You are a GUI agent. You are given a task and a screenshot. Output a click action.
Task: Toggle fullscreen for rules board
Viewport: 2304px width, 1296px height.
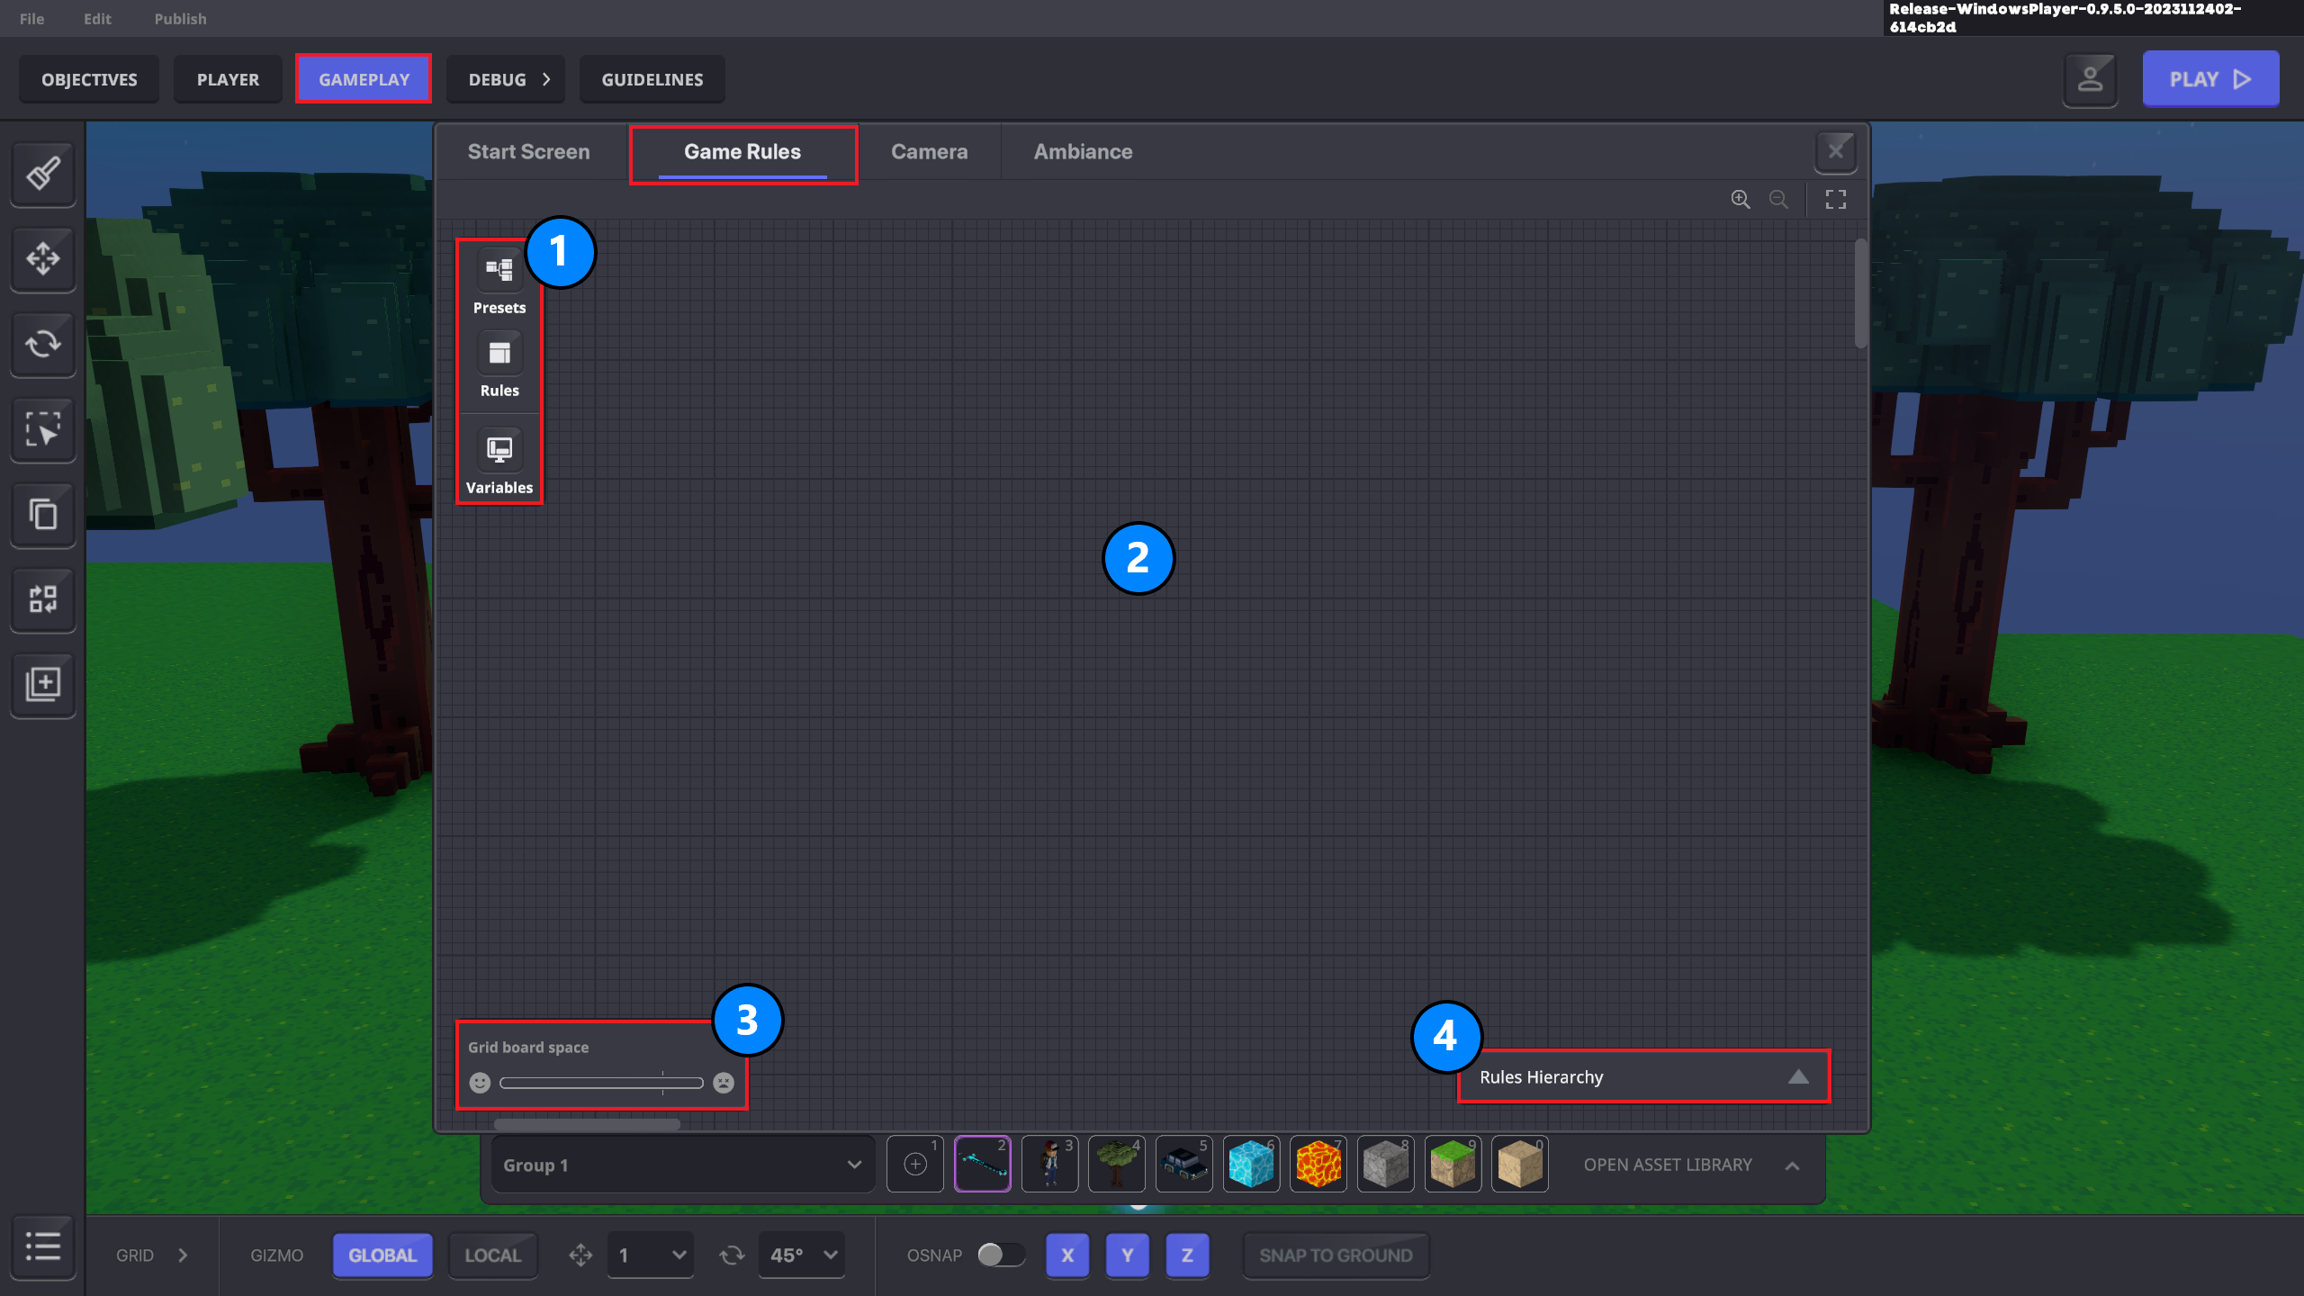pyautogui.click(x=1835, y=199)
